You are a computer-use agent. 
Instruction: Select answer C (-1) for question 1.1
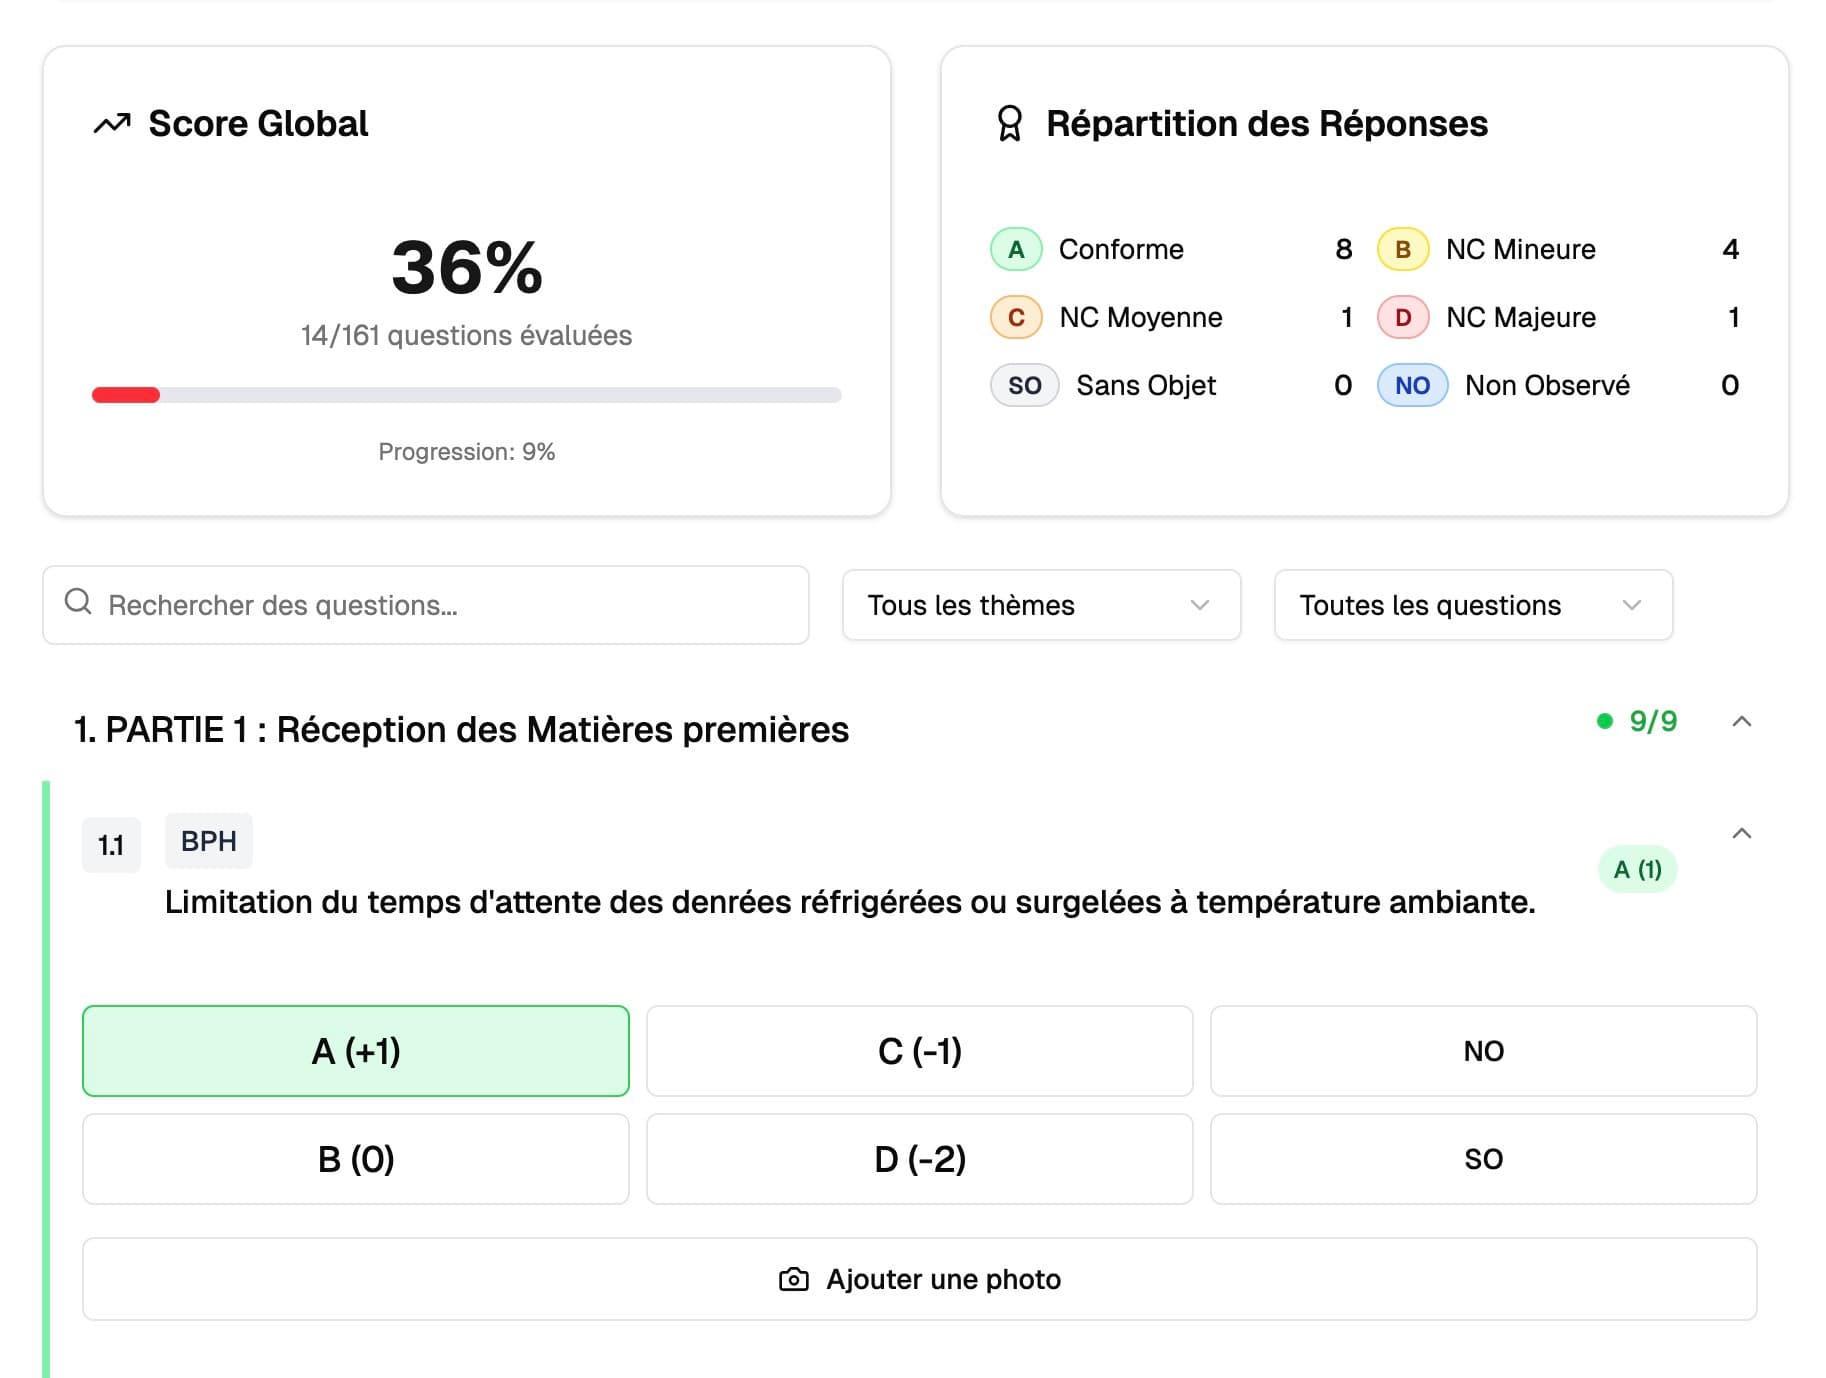[x=919, y=1051]
